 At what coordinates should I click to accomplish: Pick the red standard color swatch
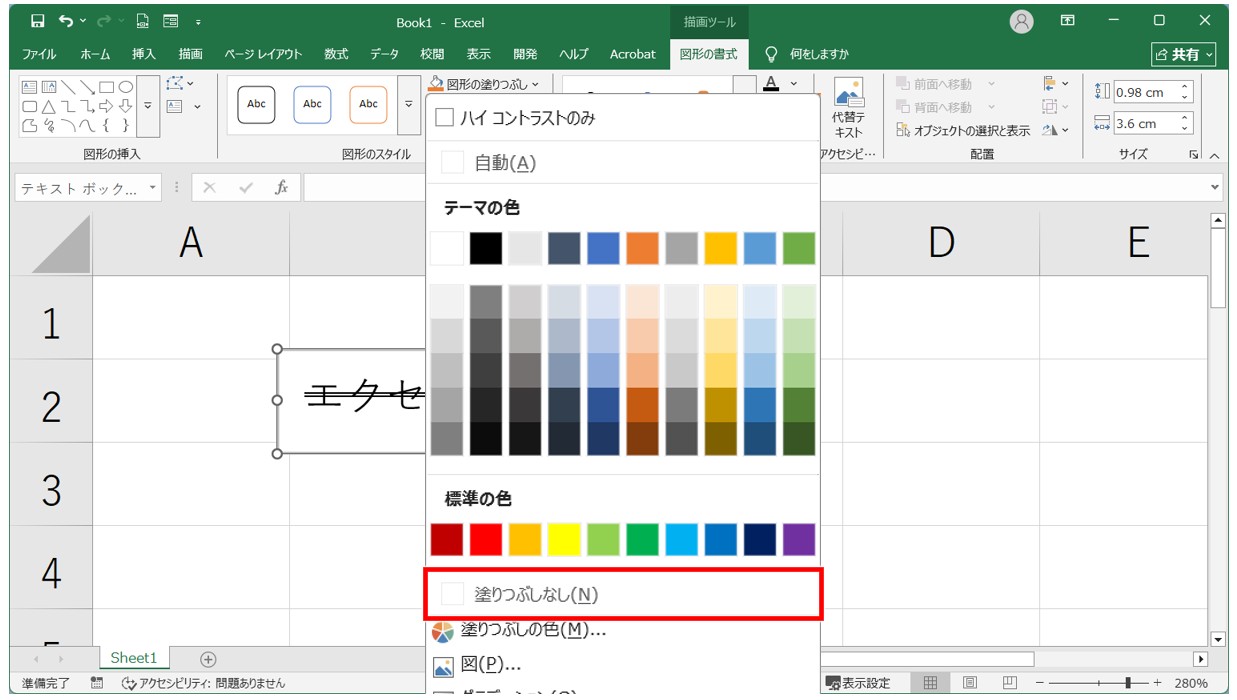click(486, 540)
